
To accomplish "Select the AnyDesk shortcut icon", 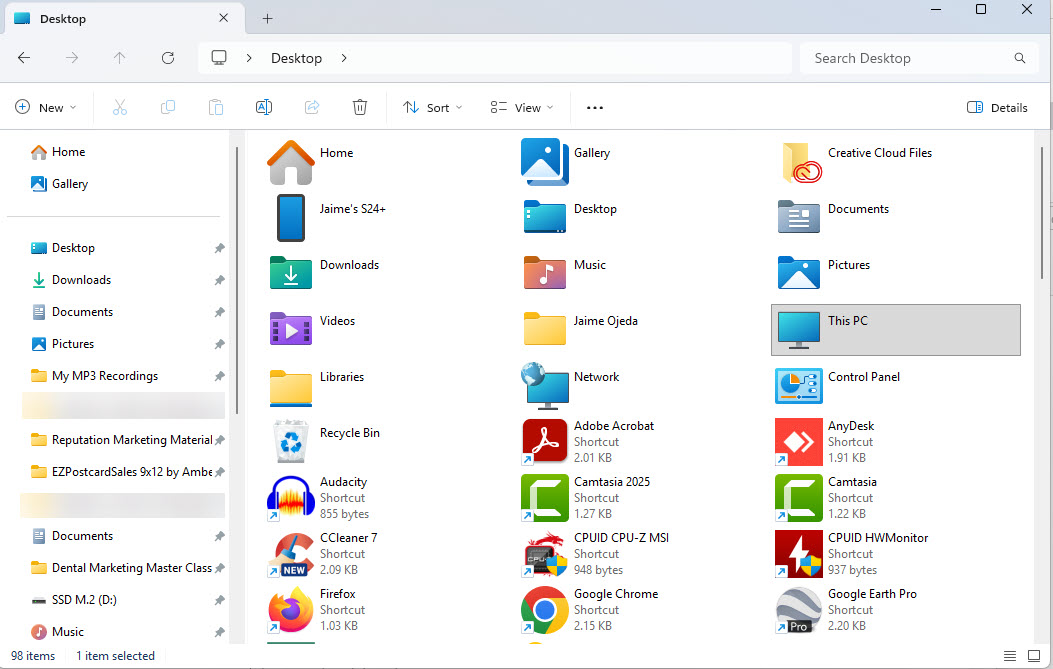I will [x=798, y=442].
